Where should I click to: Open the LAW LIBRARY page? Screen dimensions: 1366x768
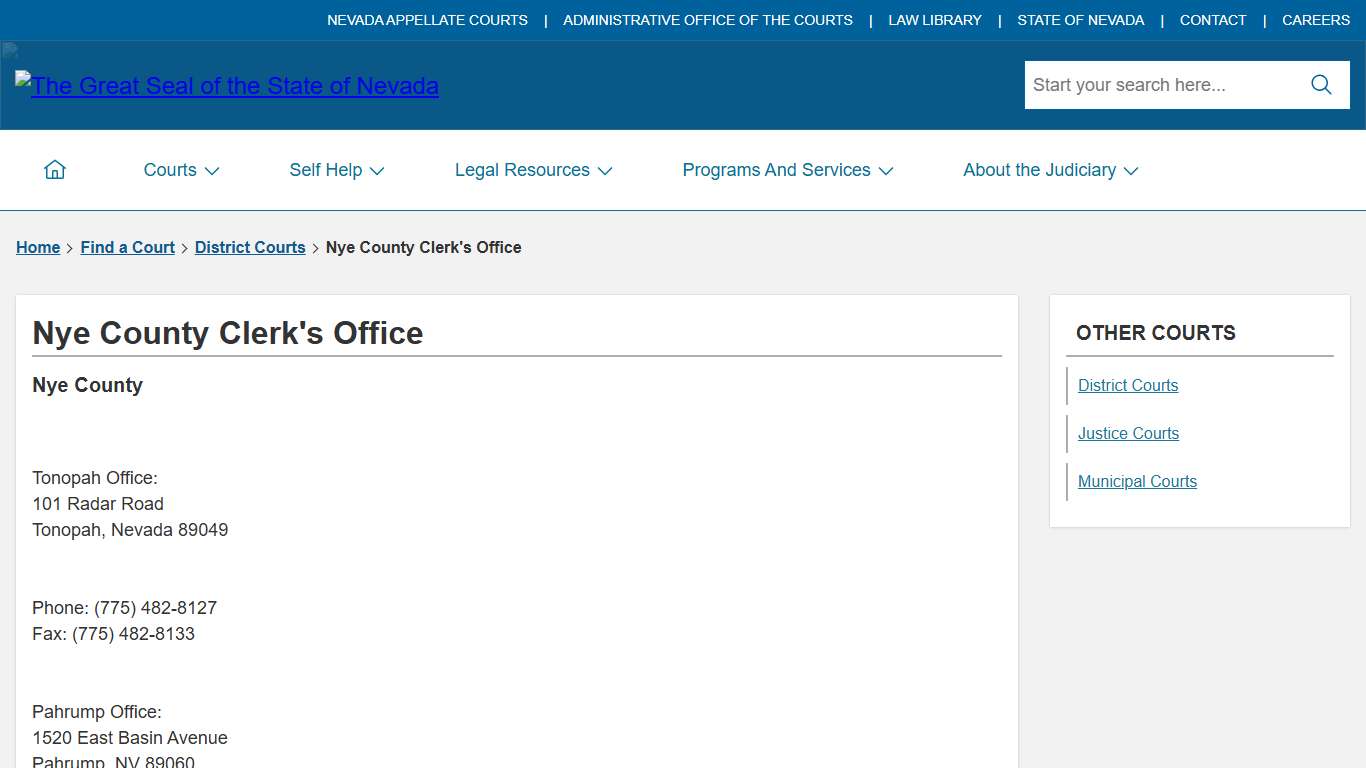tap(934, 20)
